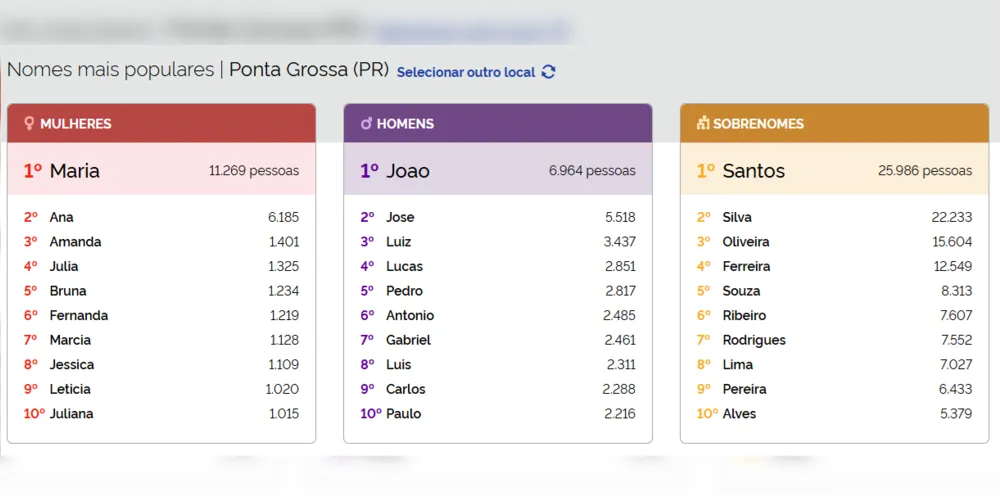This screenshot has width=1000, height=500.
Task: Click the value 1.401 next to Amanda
Action: point(284,242)
